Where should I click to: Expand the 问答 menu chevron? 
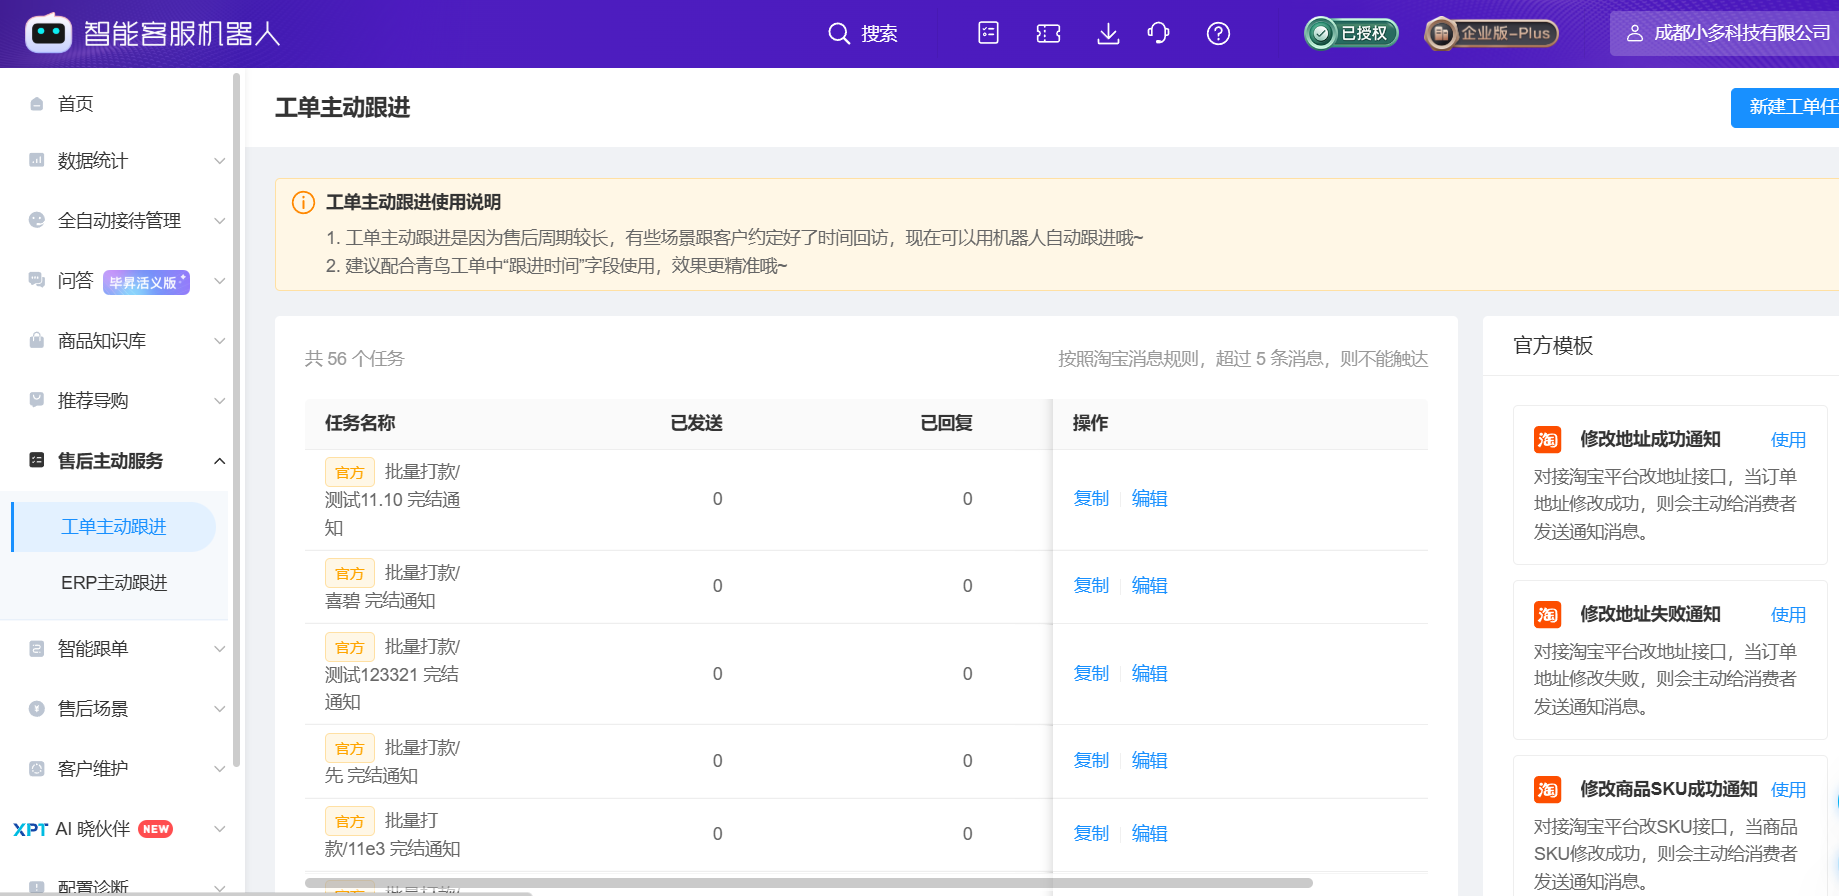click(220, 281)
